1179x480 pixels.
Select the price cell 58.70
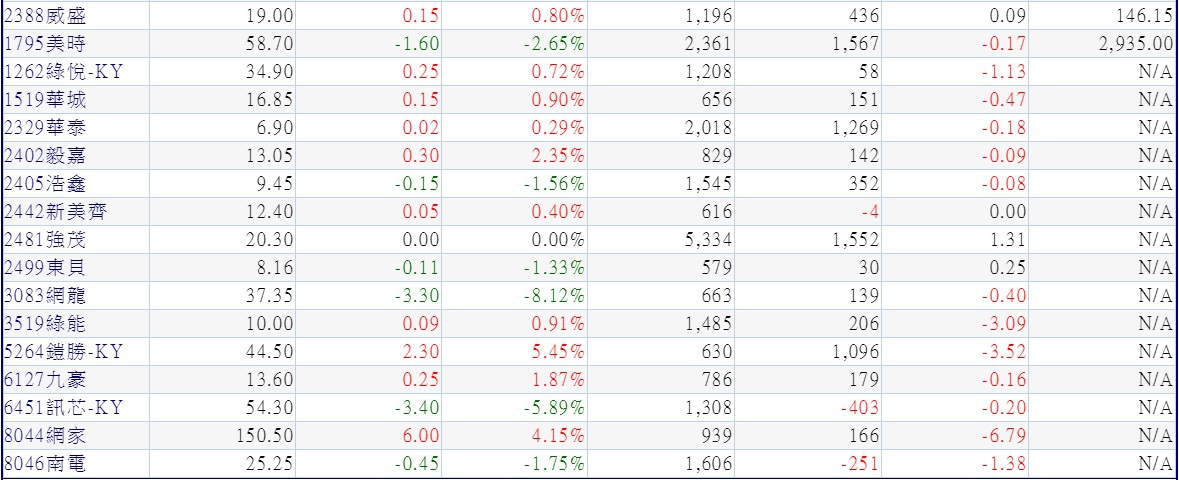[269, 44]
